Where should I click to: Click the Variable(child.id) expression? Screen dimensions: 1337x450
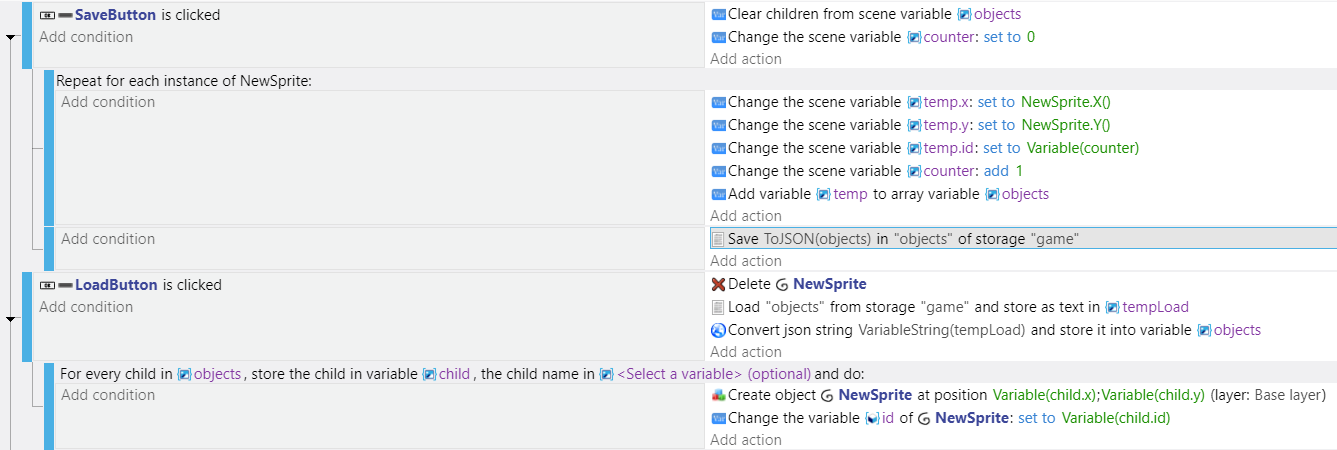point(1116,418)
